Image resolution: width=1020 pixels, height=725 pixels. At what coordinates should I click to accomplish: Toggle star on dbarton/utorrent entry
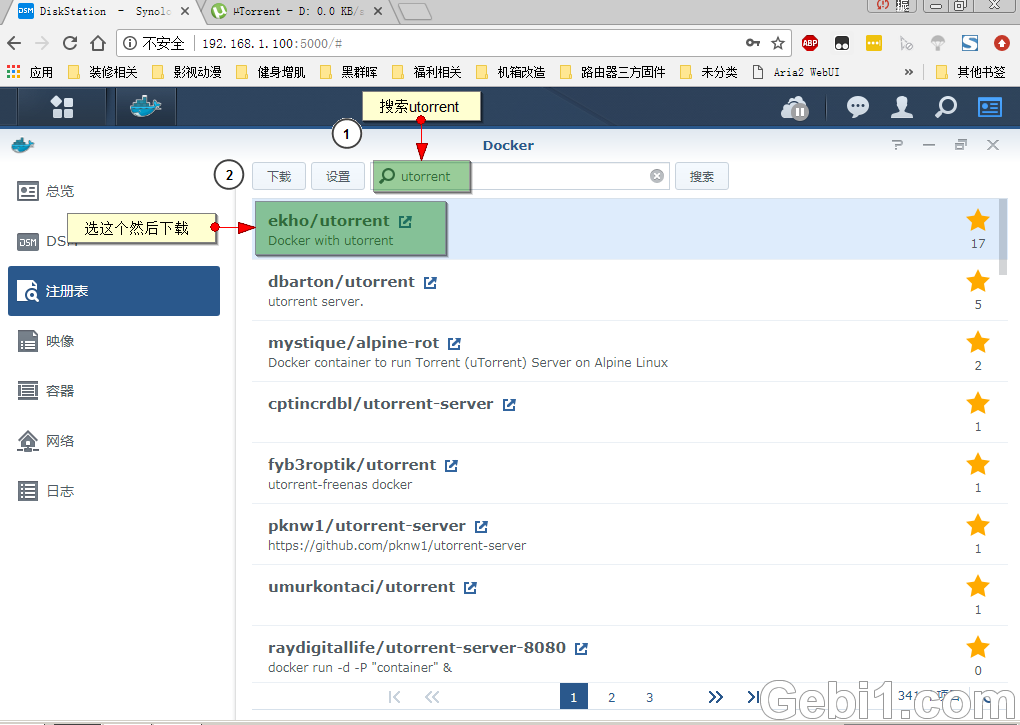click(x=977, y=281)
